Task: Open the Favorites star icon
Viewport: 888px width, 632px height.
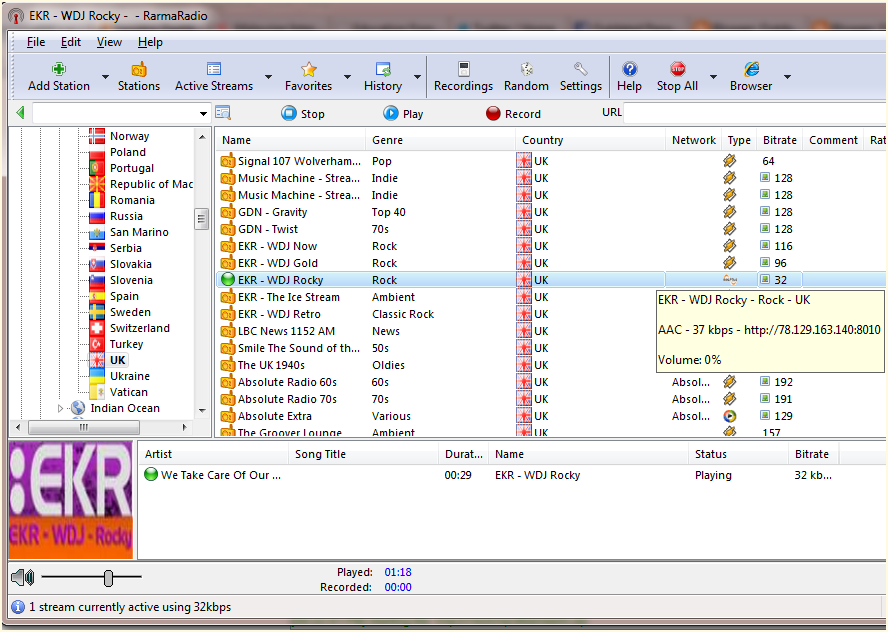Action: click(x=309, y=69)
